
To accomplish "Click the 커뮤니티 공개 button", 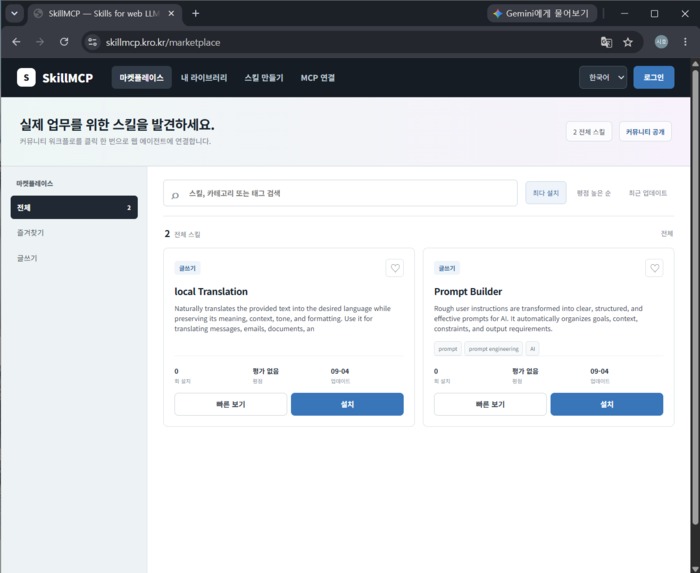I will (x=645, y=132).
